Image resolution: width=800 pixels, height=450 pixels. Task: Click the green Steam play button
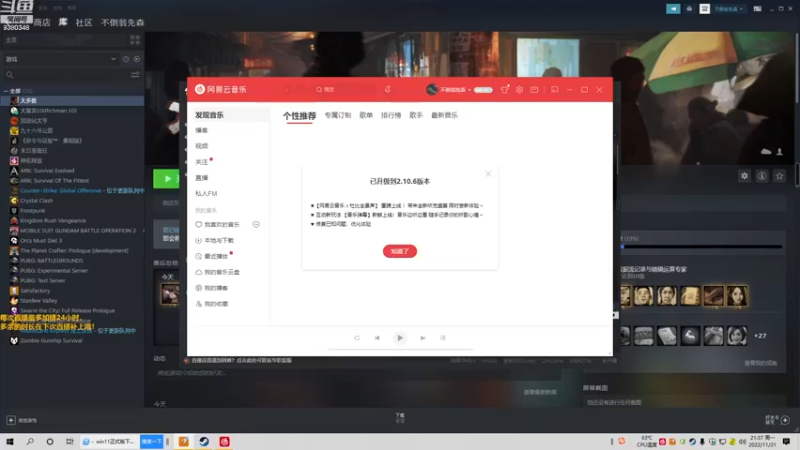coord(167,179)
